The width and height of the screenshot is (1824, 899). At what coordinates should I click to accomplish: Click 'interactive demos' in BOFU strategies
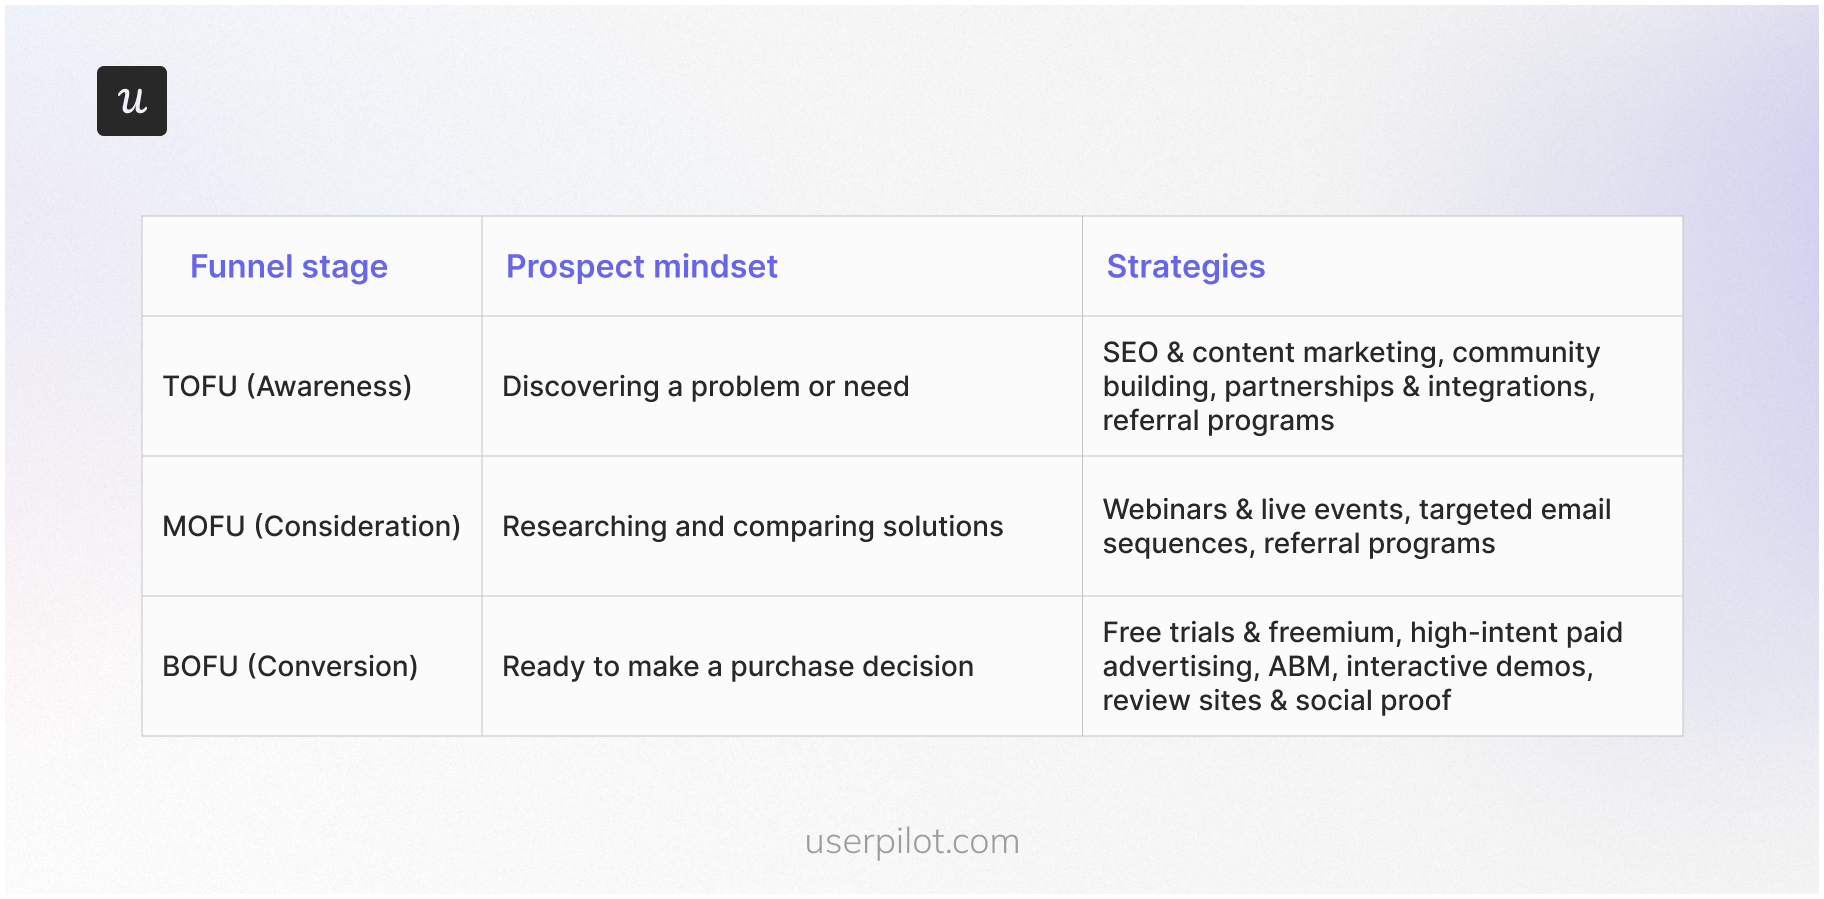(x=1467, y=667)
